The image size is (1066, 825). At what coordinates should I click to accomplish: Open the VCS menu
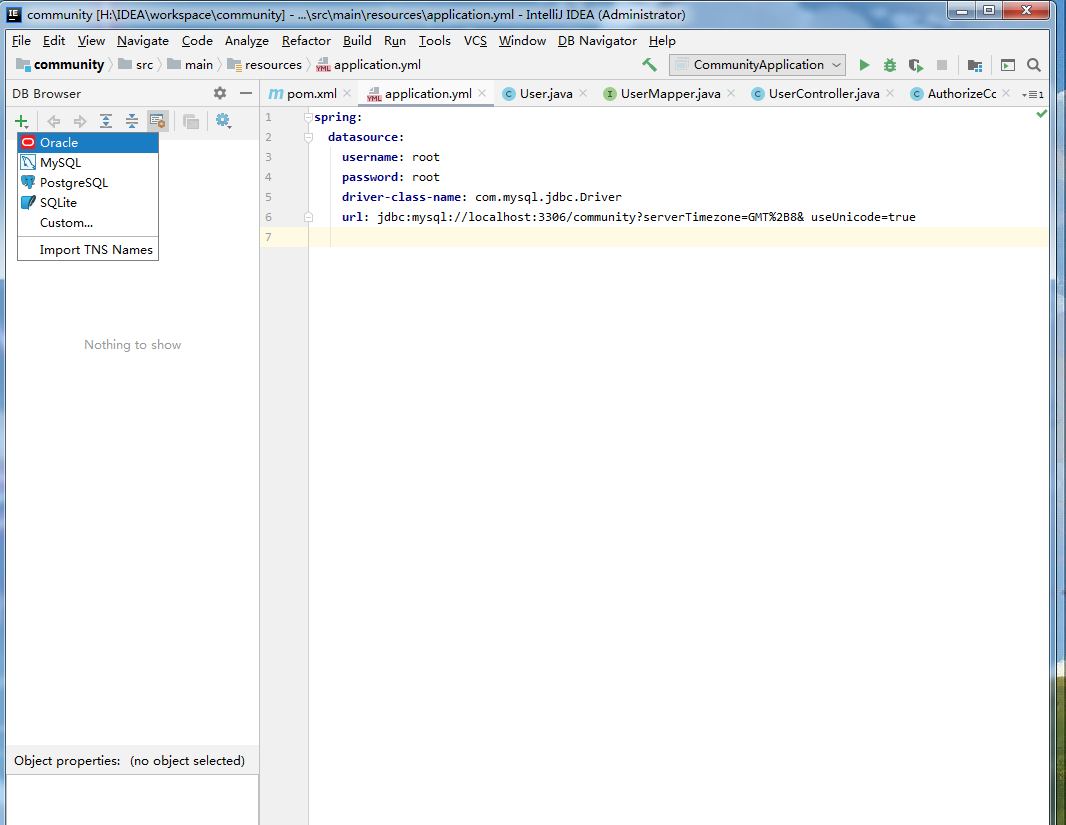point(475,41)
